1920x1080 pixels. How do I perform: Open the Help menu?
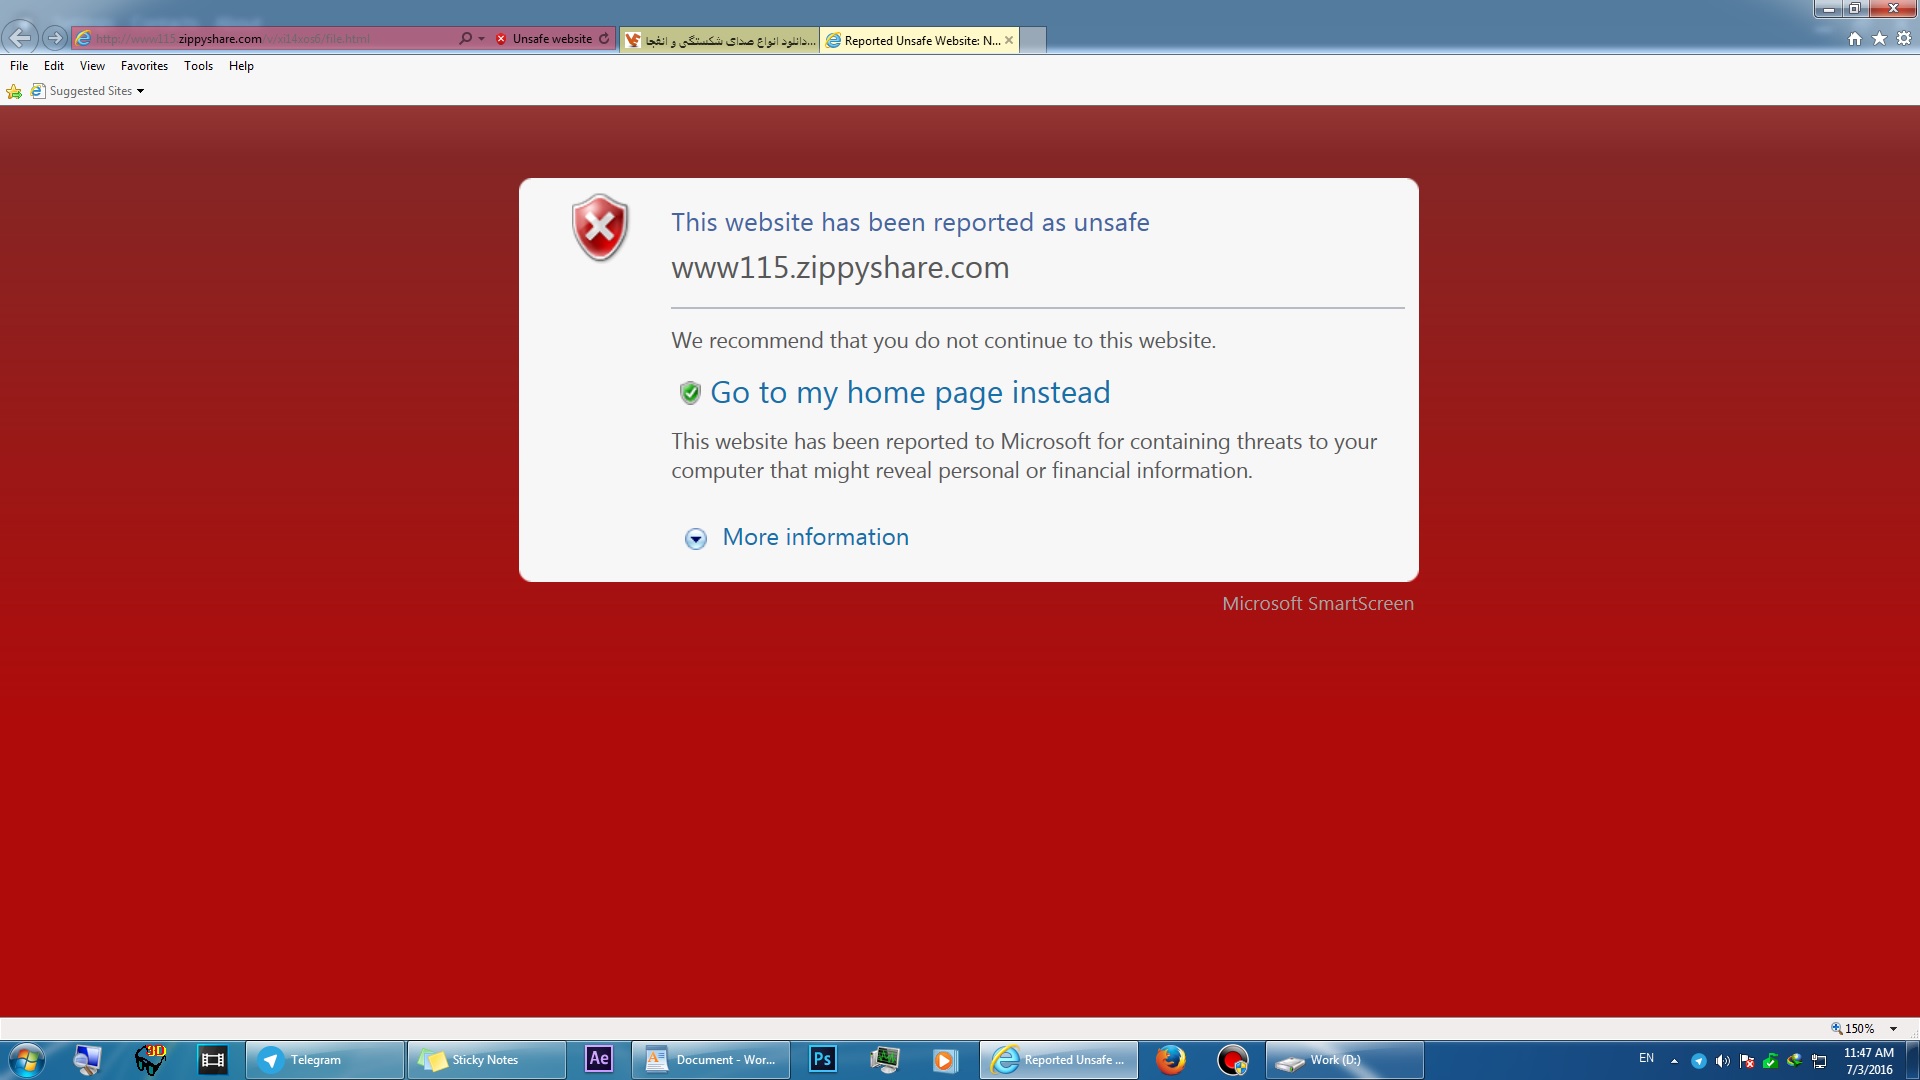[x=241, y=66]
